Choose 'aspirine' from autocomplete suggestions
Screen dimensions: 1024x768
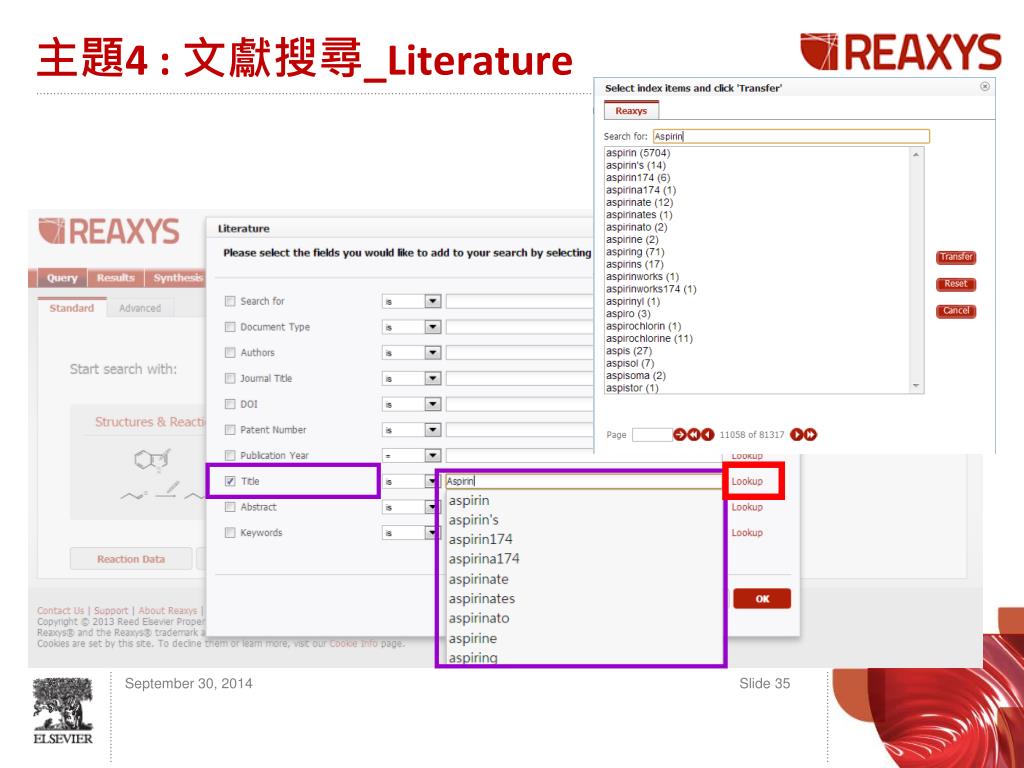(x=473, y=638)
